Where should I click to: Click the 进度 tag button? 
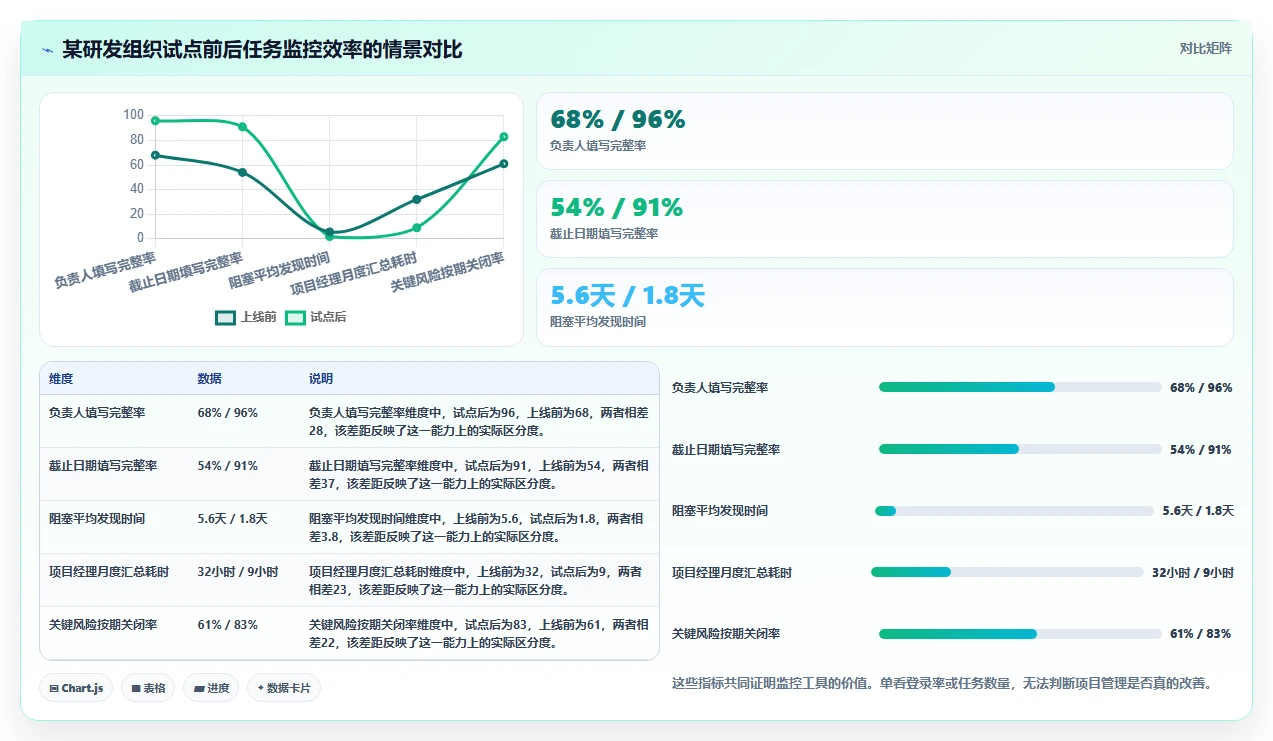(211, 688)
